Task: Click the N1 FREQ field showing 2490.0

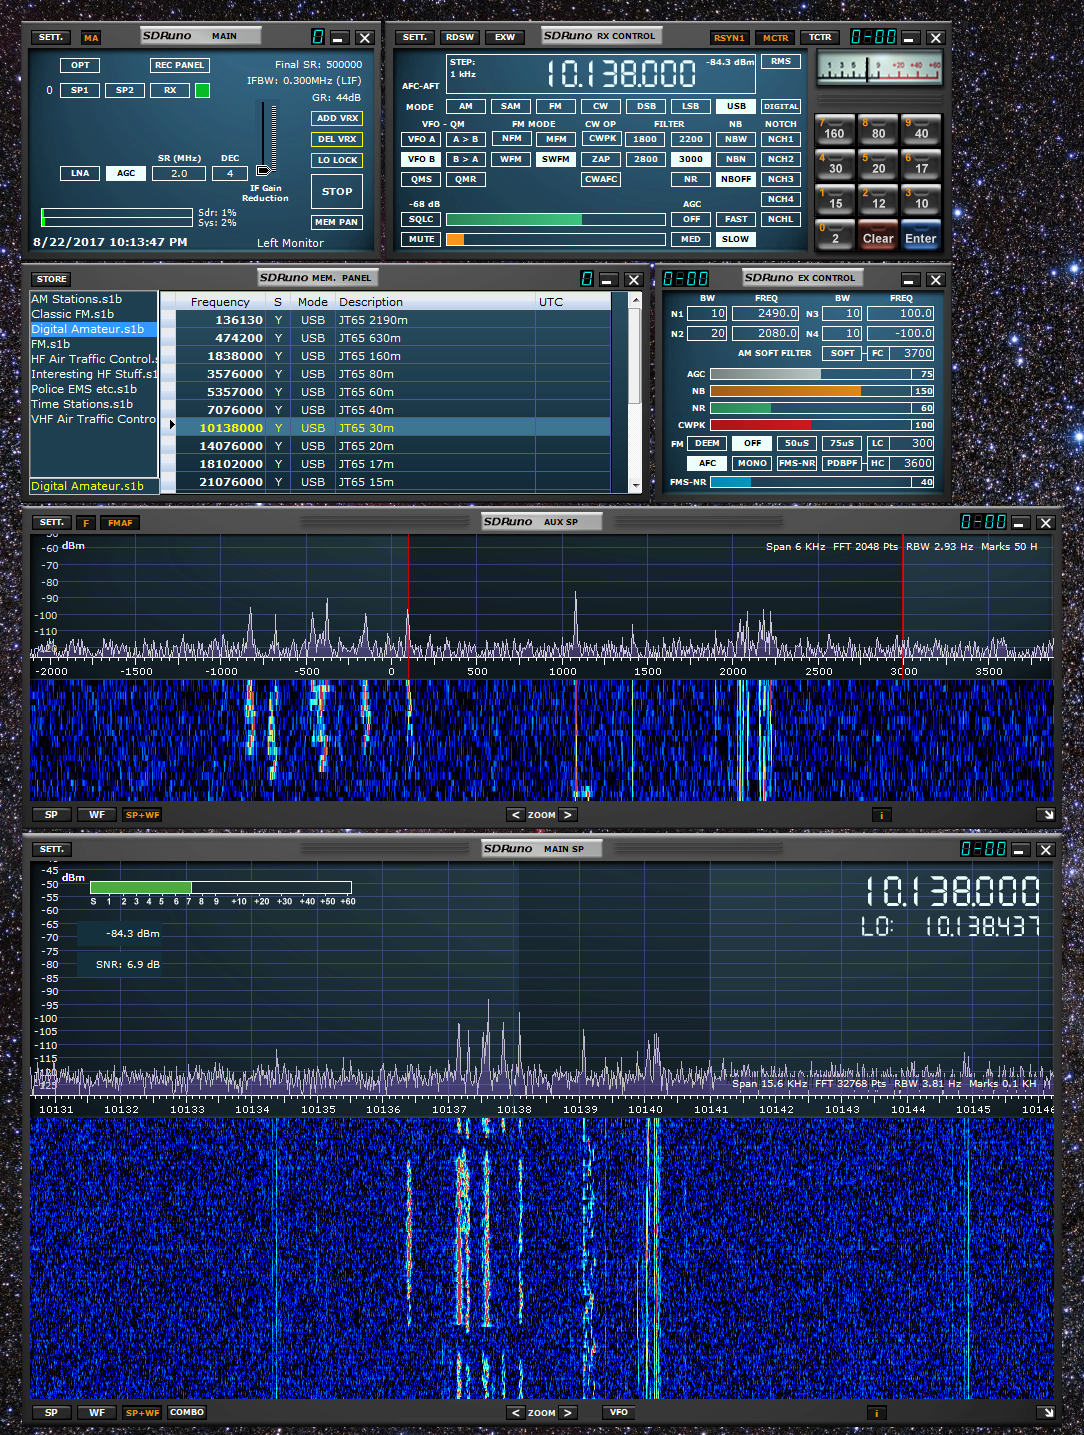Action: 766,314
